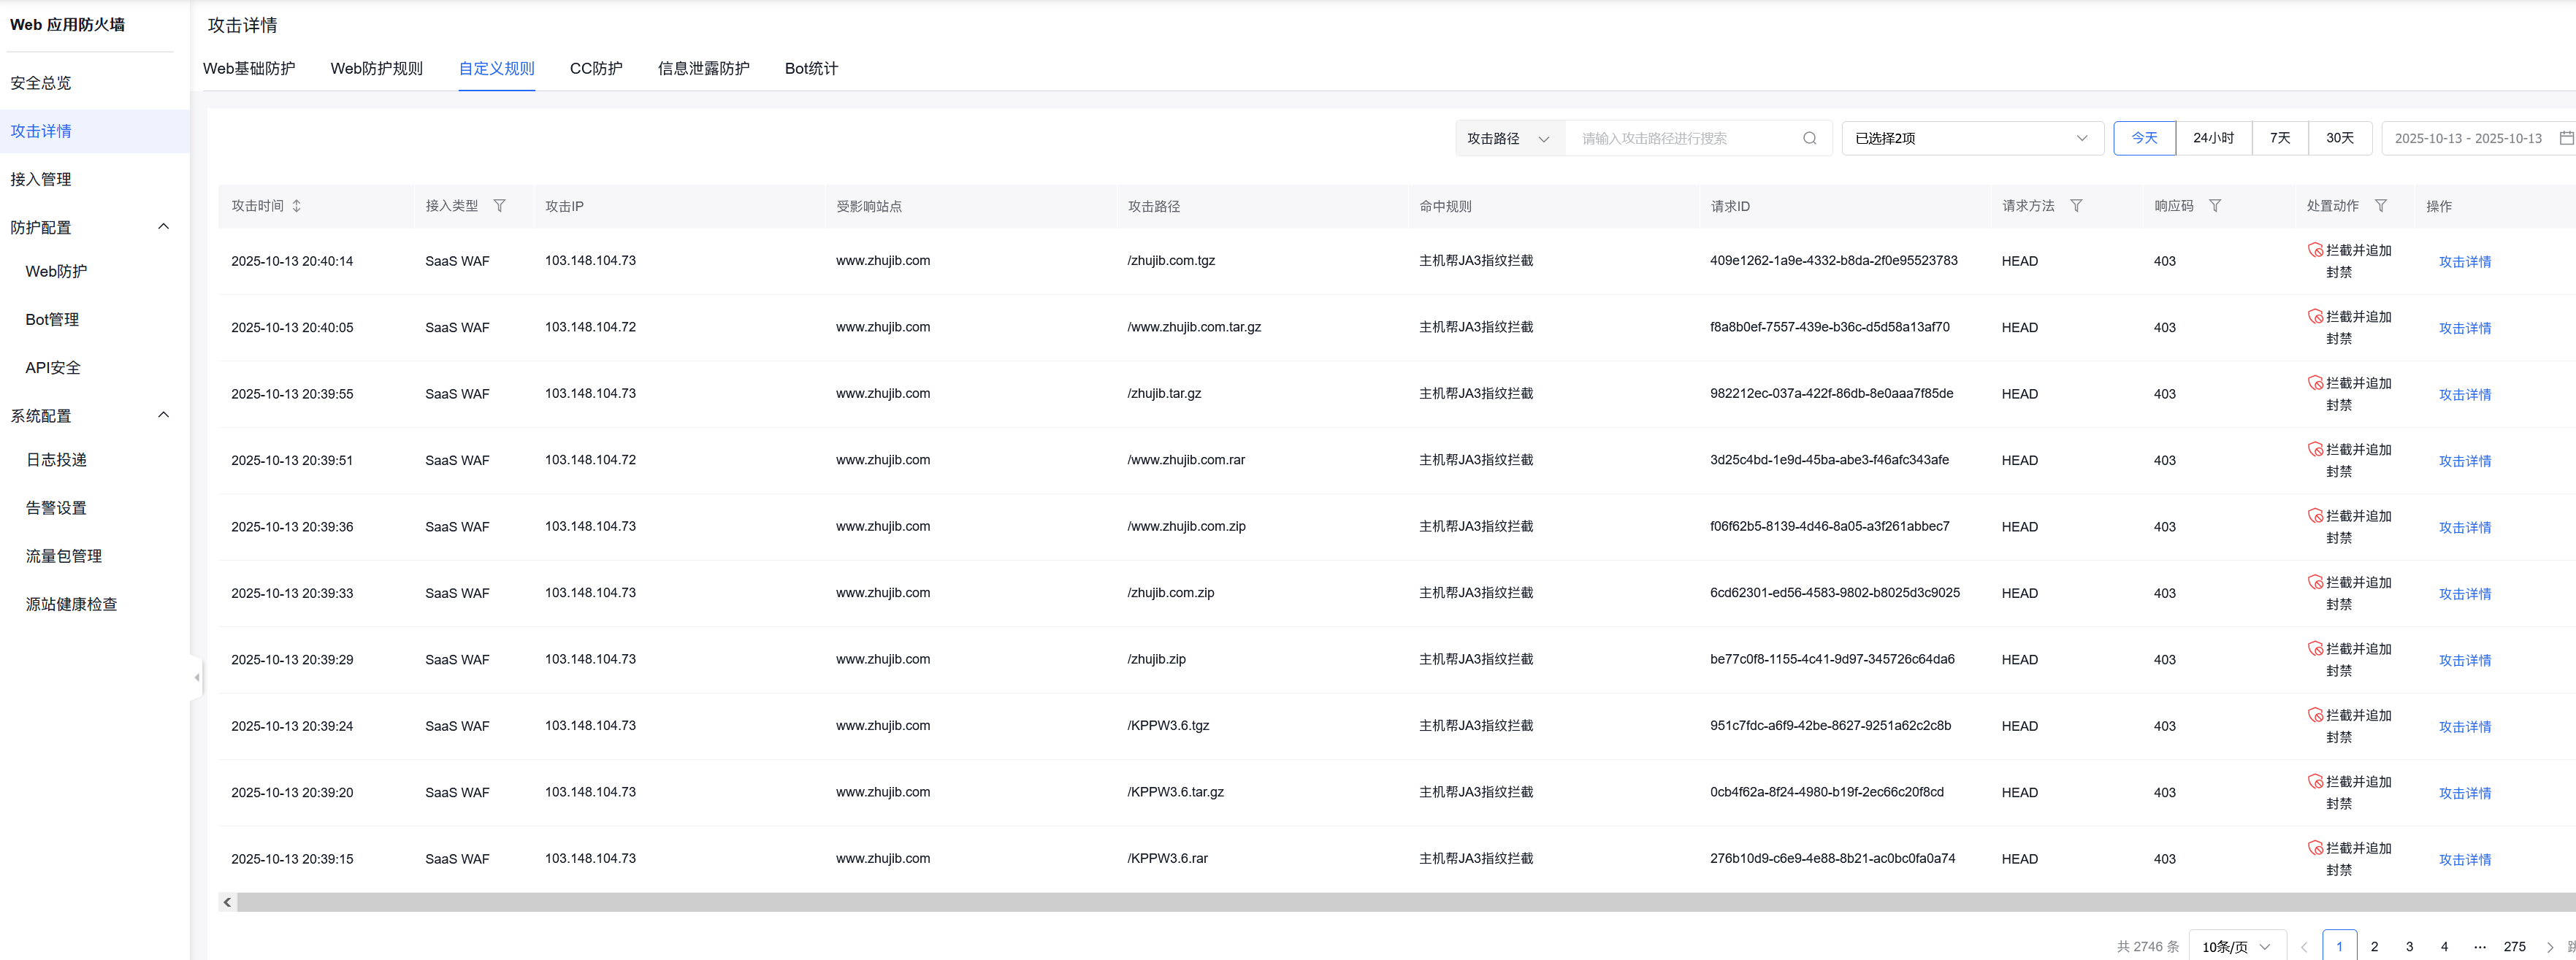Go to page 2 of results
The height and width of the screenshot is (960, 2576).
point(2374,946)
